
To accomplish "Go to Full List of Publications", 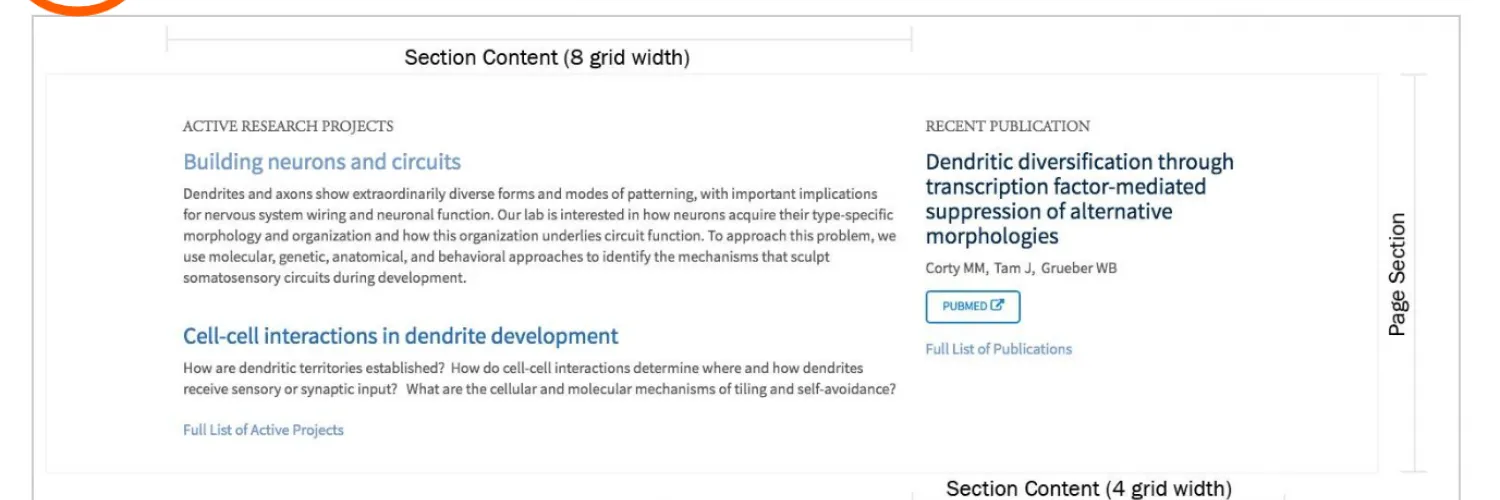I will point(998,349).
